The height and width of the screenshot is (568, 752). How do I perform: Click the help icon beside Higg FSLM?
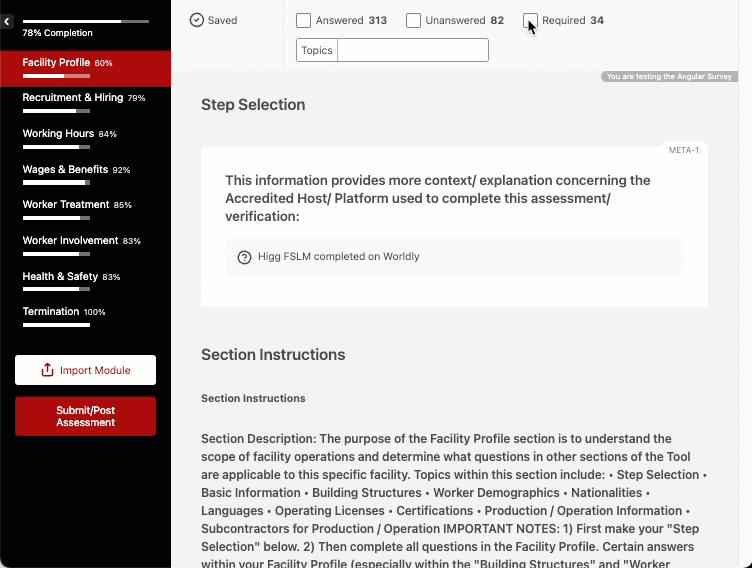(244, 257)
